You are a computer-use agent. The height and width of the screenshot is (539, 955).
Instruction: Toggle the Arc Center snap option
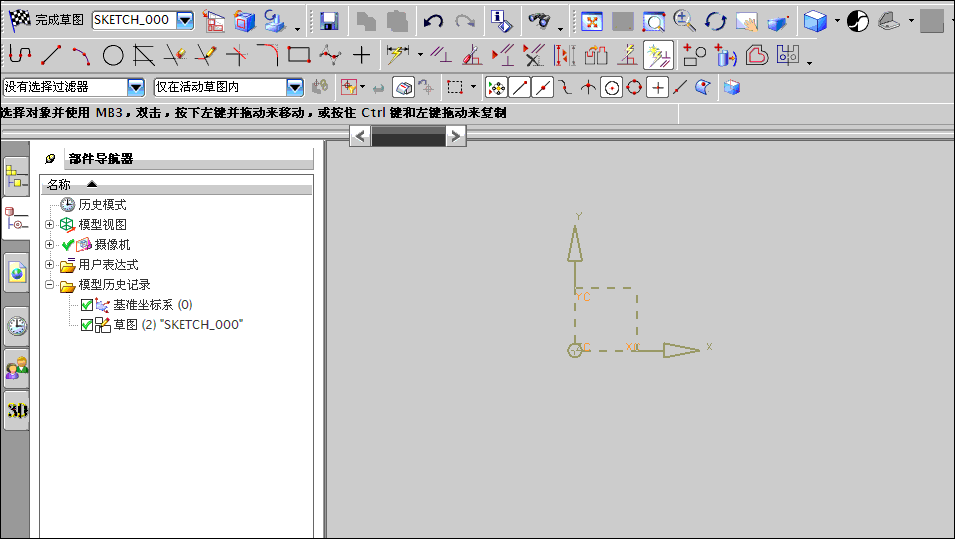click(x=611, y=88)
